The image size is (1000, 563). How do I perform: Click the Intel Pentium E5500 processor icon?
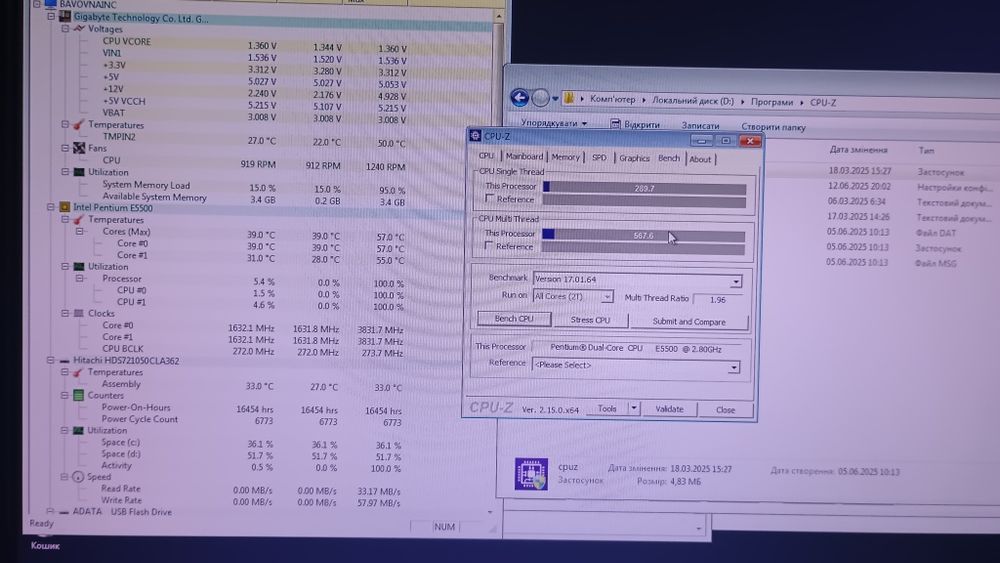tap(64, 207)
